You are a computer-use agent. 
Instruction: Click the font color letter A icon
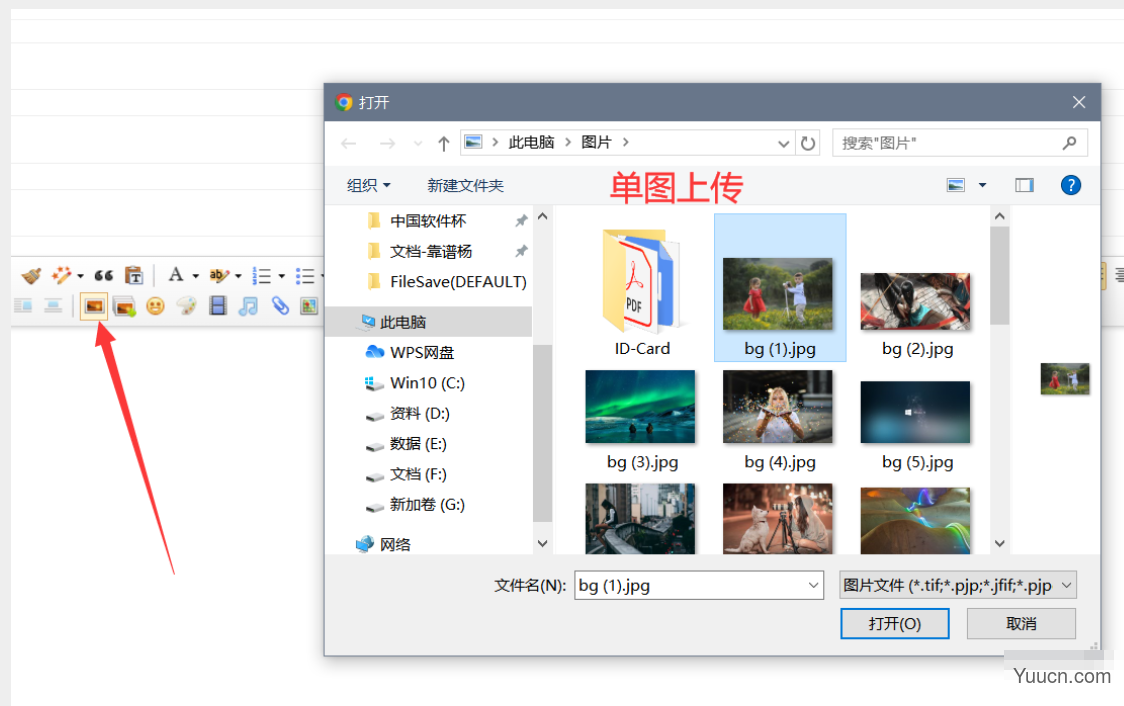pos(176,275)
